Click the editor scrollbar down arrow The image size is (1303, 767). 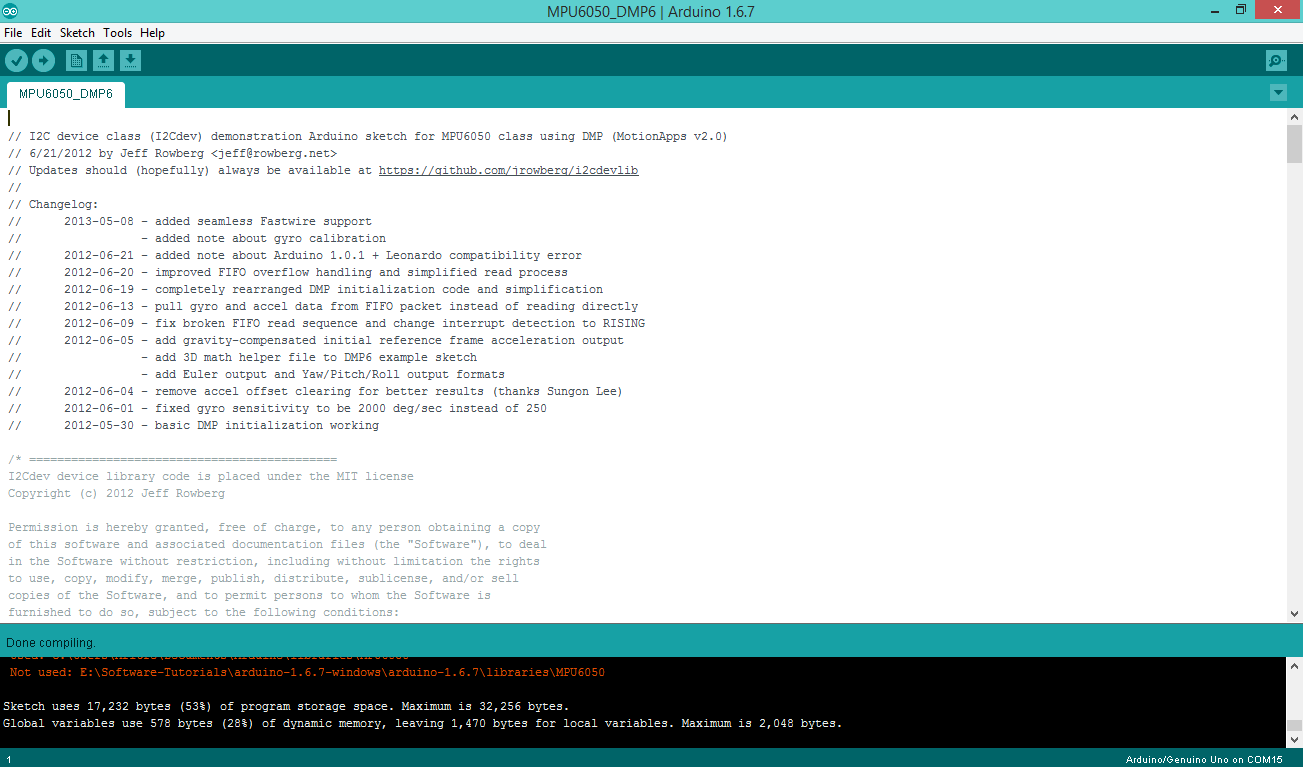point(1294,613)
